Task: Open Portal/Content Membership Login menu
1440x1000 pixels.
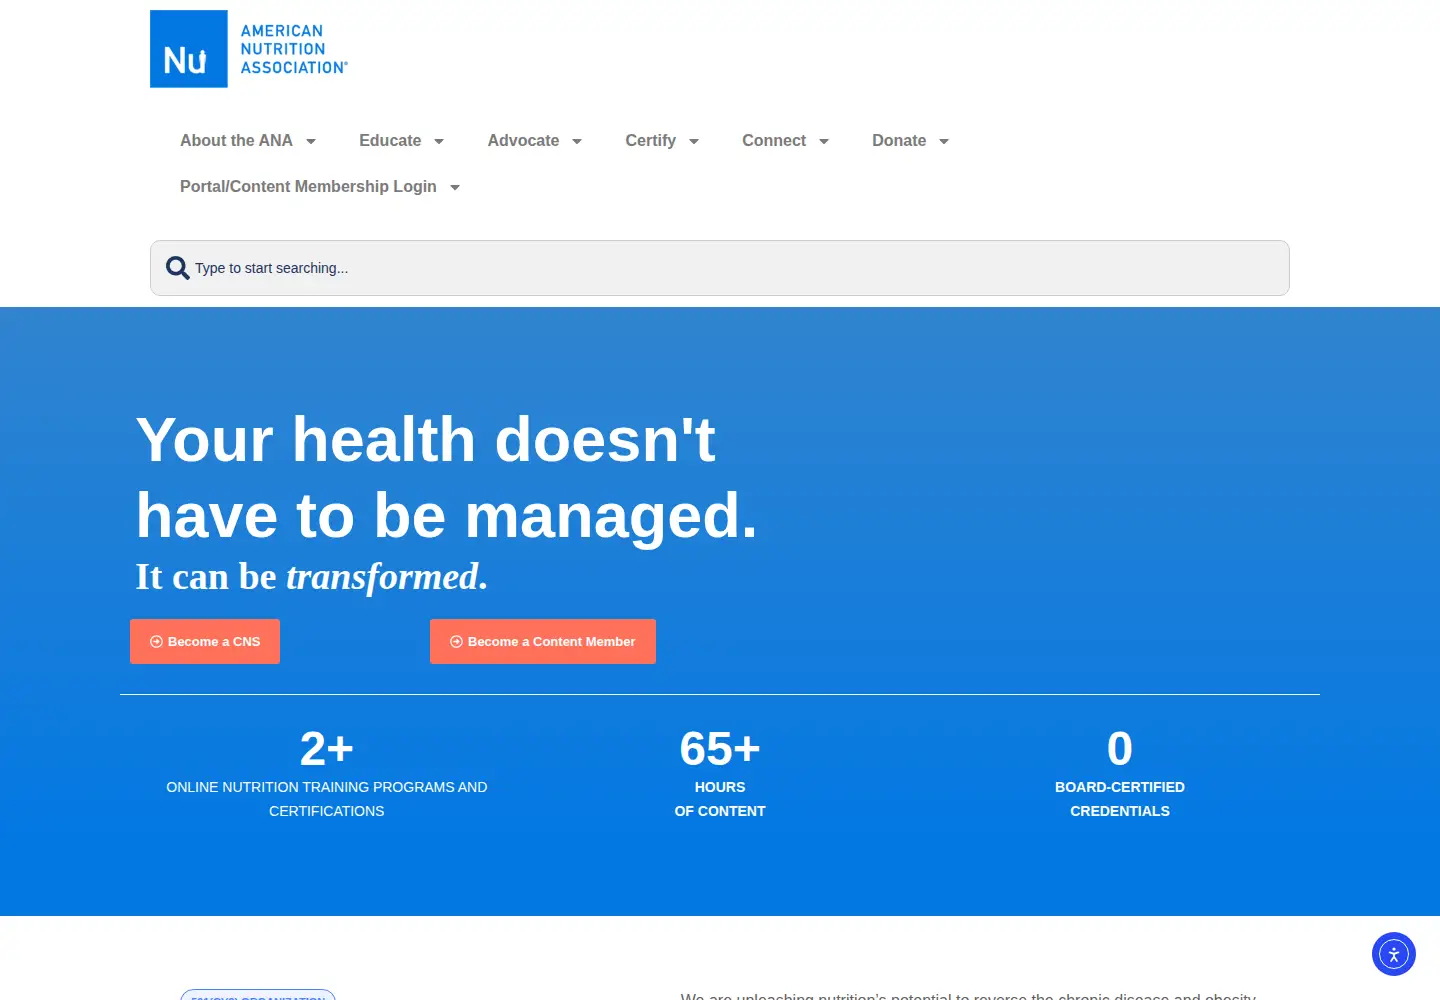Action: point(308,187)
